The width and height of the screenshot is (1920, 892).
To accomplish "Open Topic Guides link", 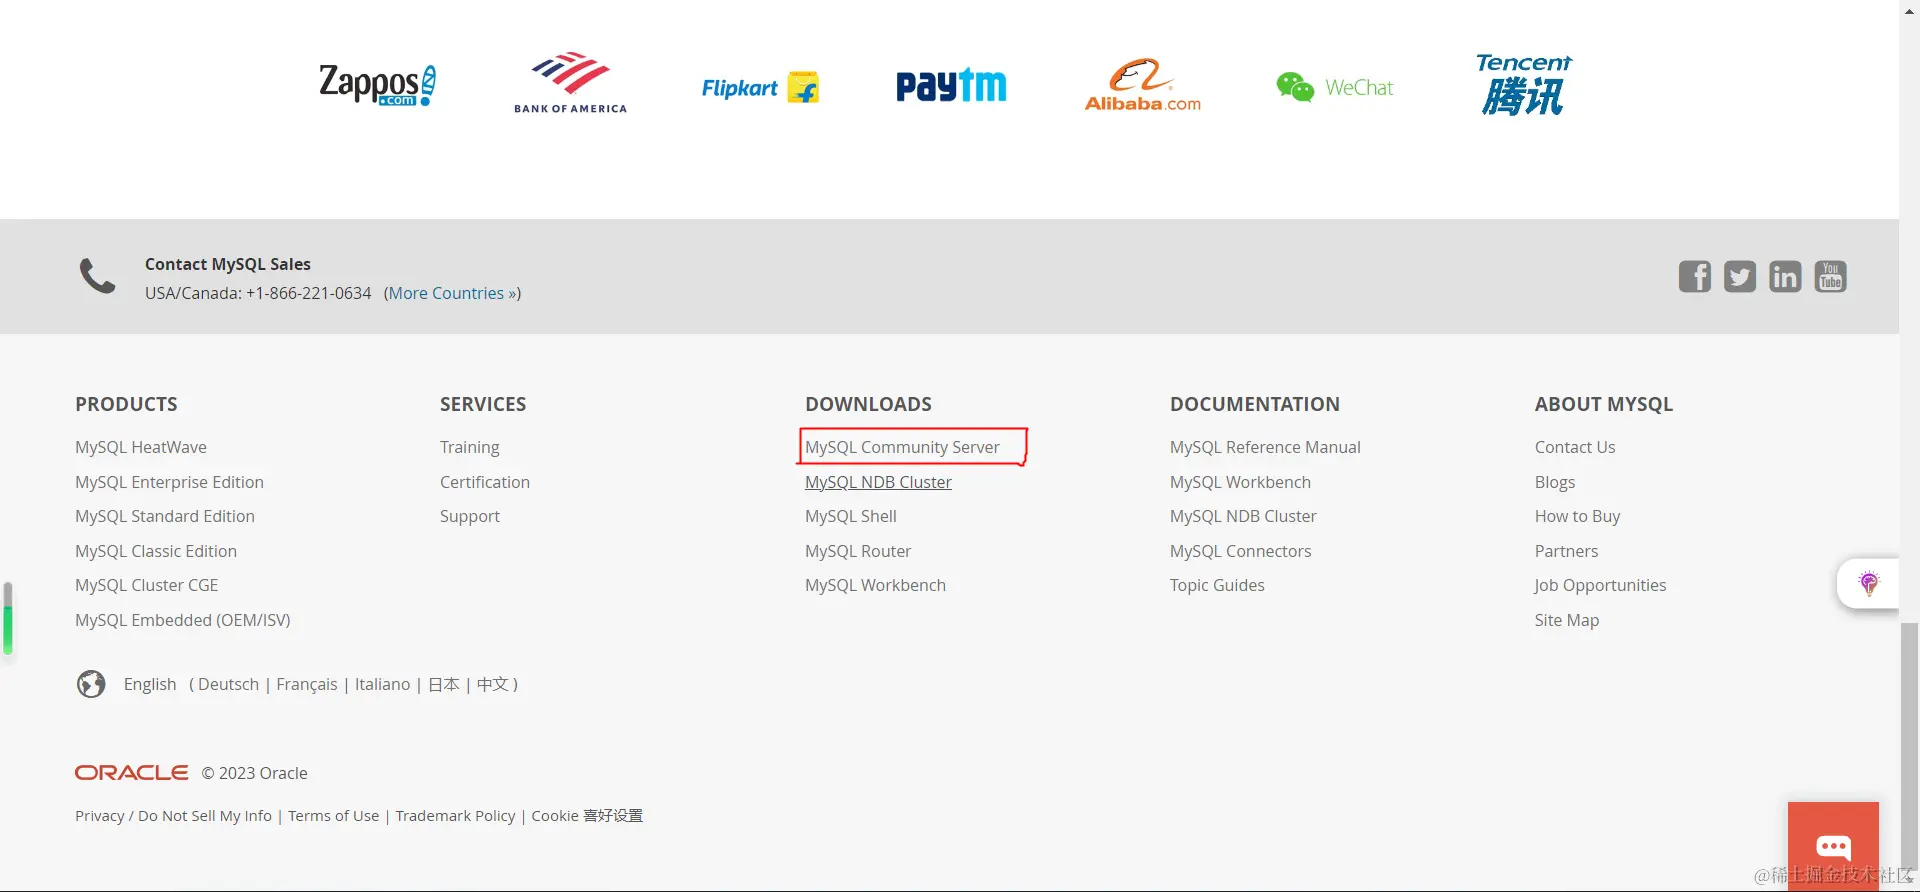I will coord(1217,585).
